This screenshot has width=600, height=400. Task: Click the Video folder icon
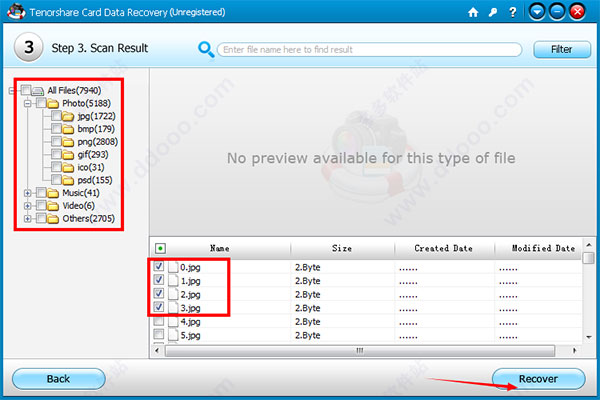tap(53, 206)
